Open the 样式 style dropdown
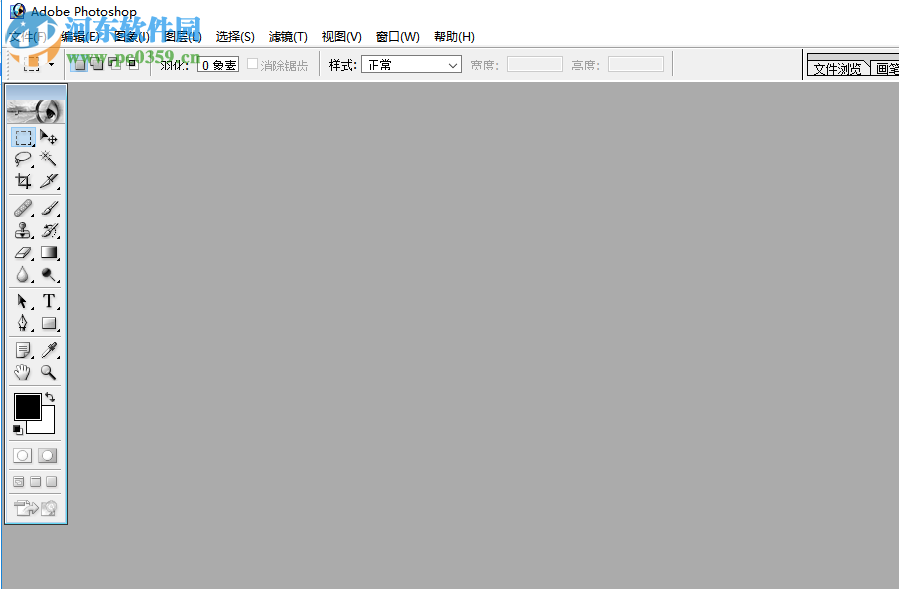 (x=410, y=64)
